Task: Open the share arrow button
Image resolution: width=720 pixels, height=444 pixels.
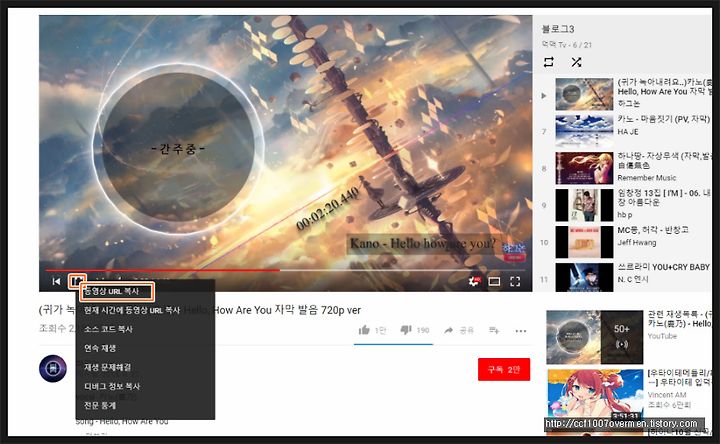Action: [x=449, y=330]
